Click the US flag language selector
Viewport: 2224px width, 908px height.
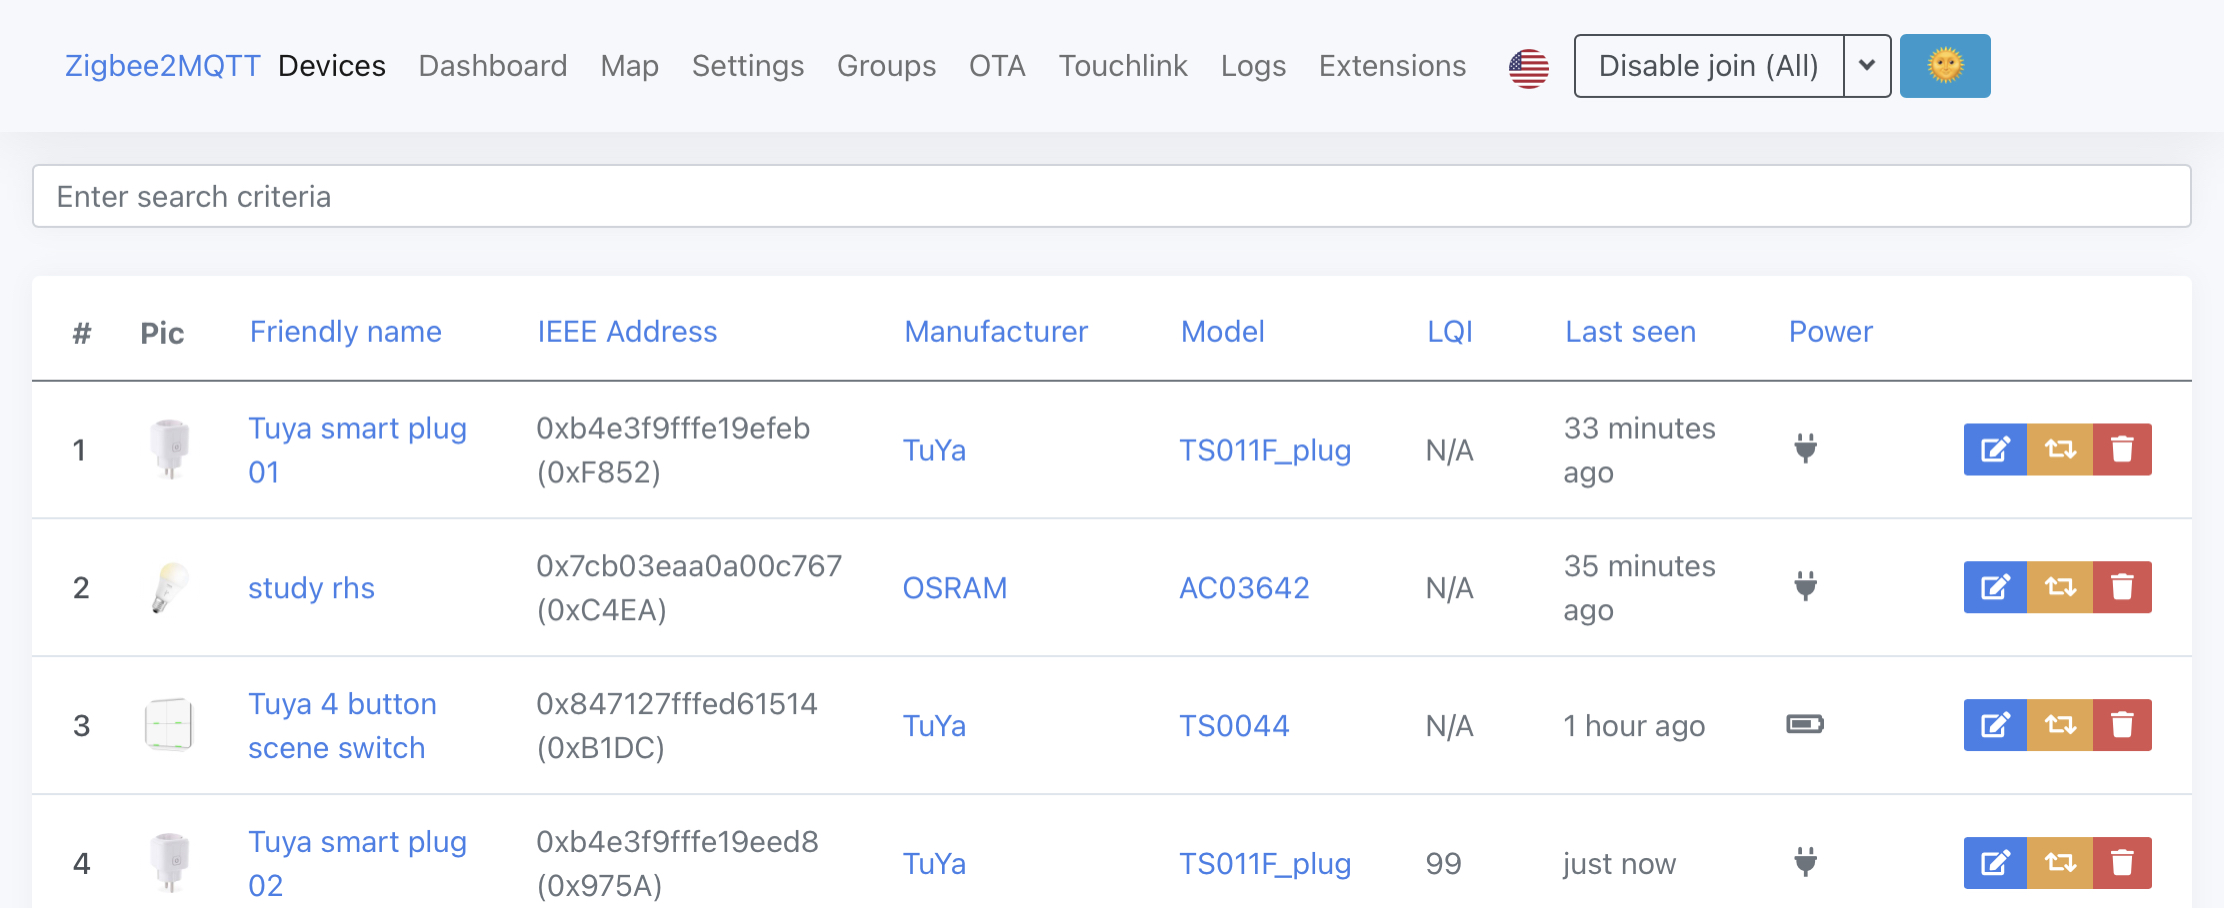[x=1528, y=68]
